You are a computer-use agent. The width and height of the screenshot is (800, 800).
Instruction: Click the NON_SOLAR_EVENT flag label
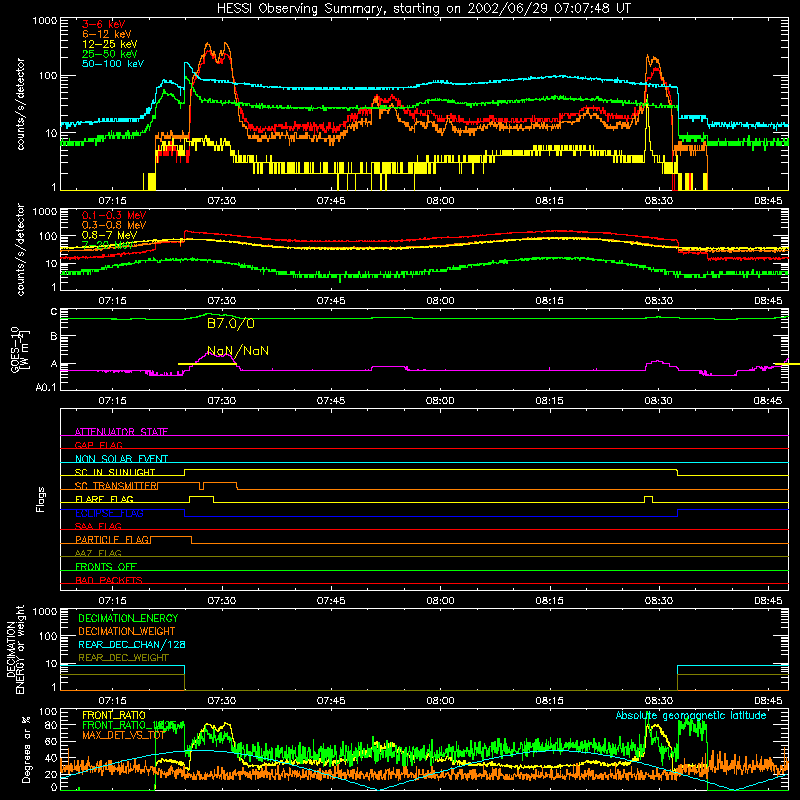point(121,459)
